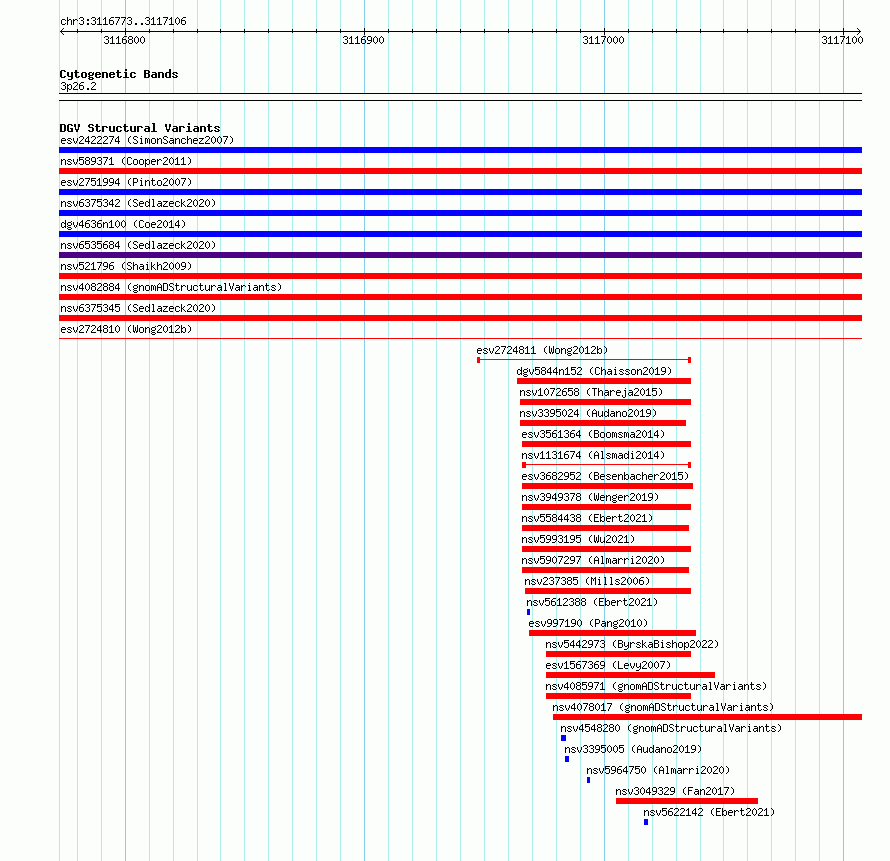Image resolution: width=890 pixels, height=861 pixels.
Task: Select the red bar under esv1567369 (Levy2007)
Action: 630,675
